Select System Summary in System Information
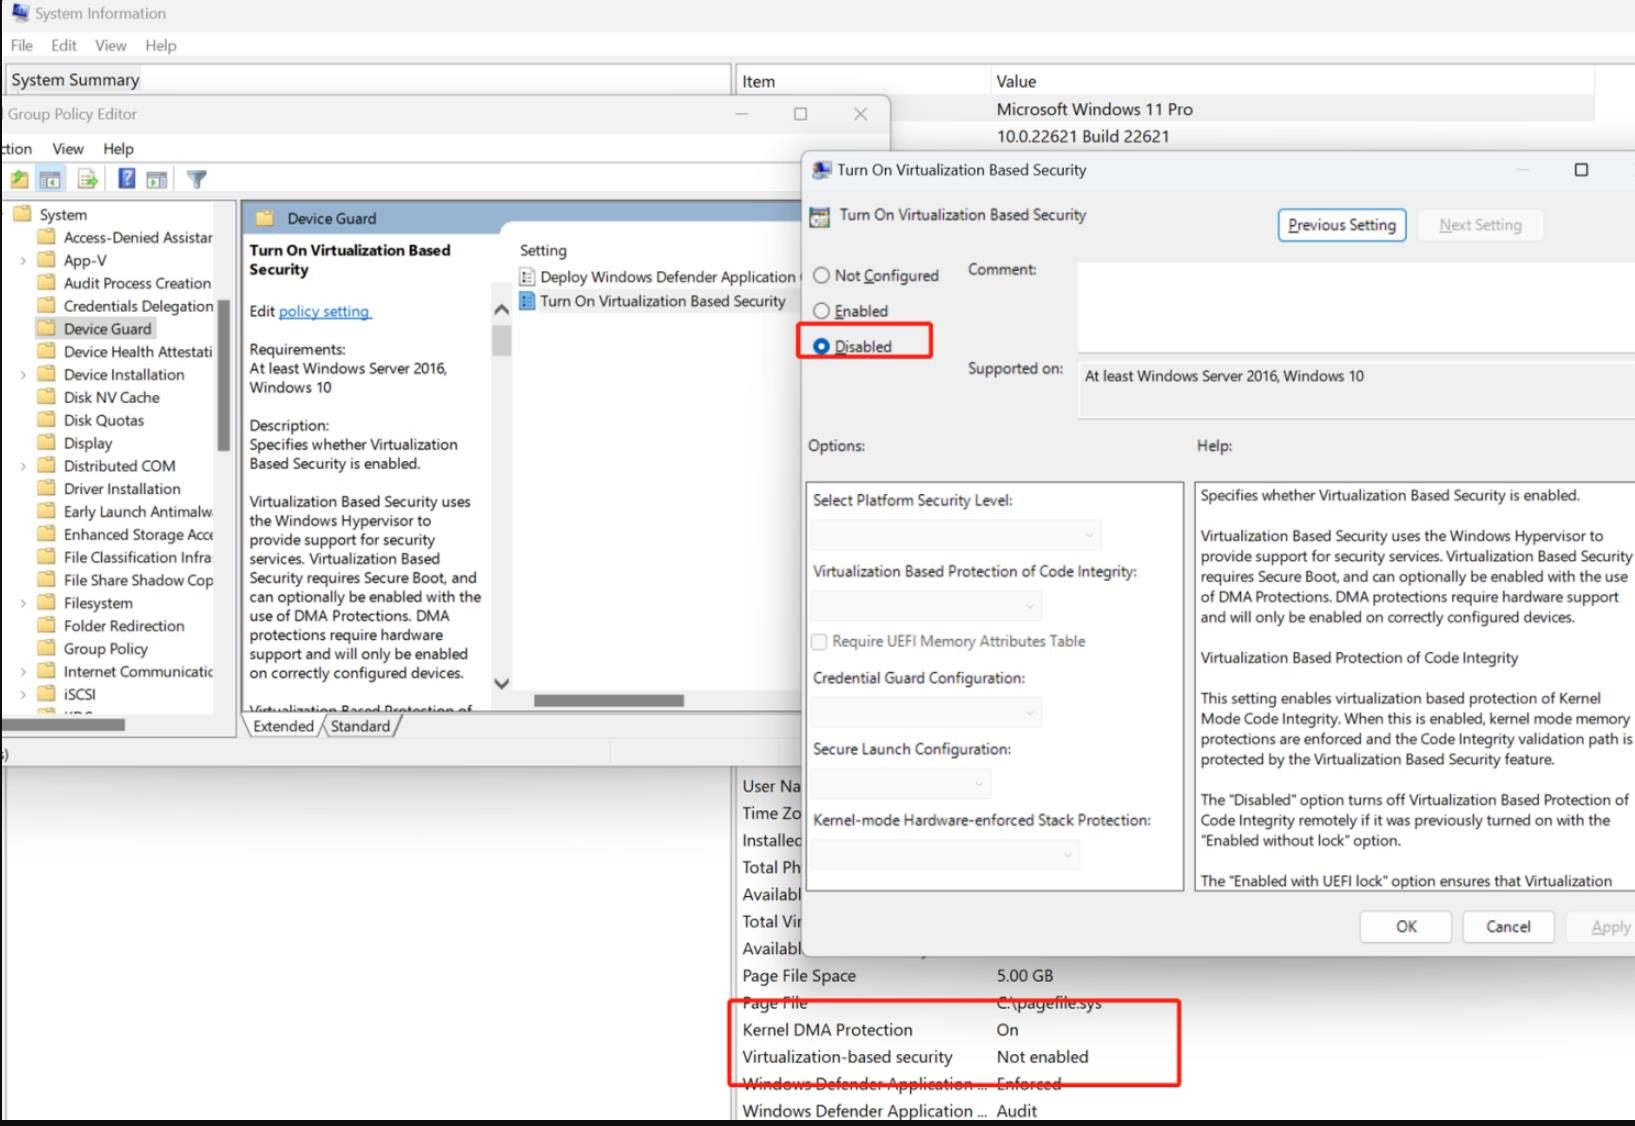Image resolution: width=1635 pixels, height=1126 pixels. [x=75, y=80]
